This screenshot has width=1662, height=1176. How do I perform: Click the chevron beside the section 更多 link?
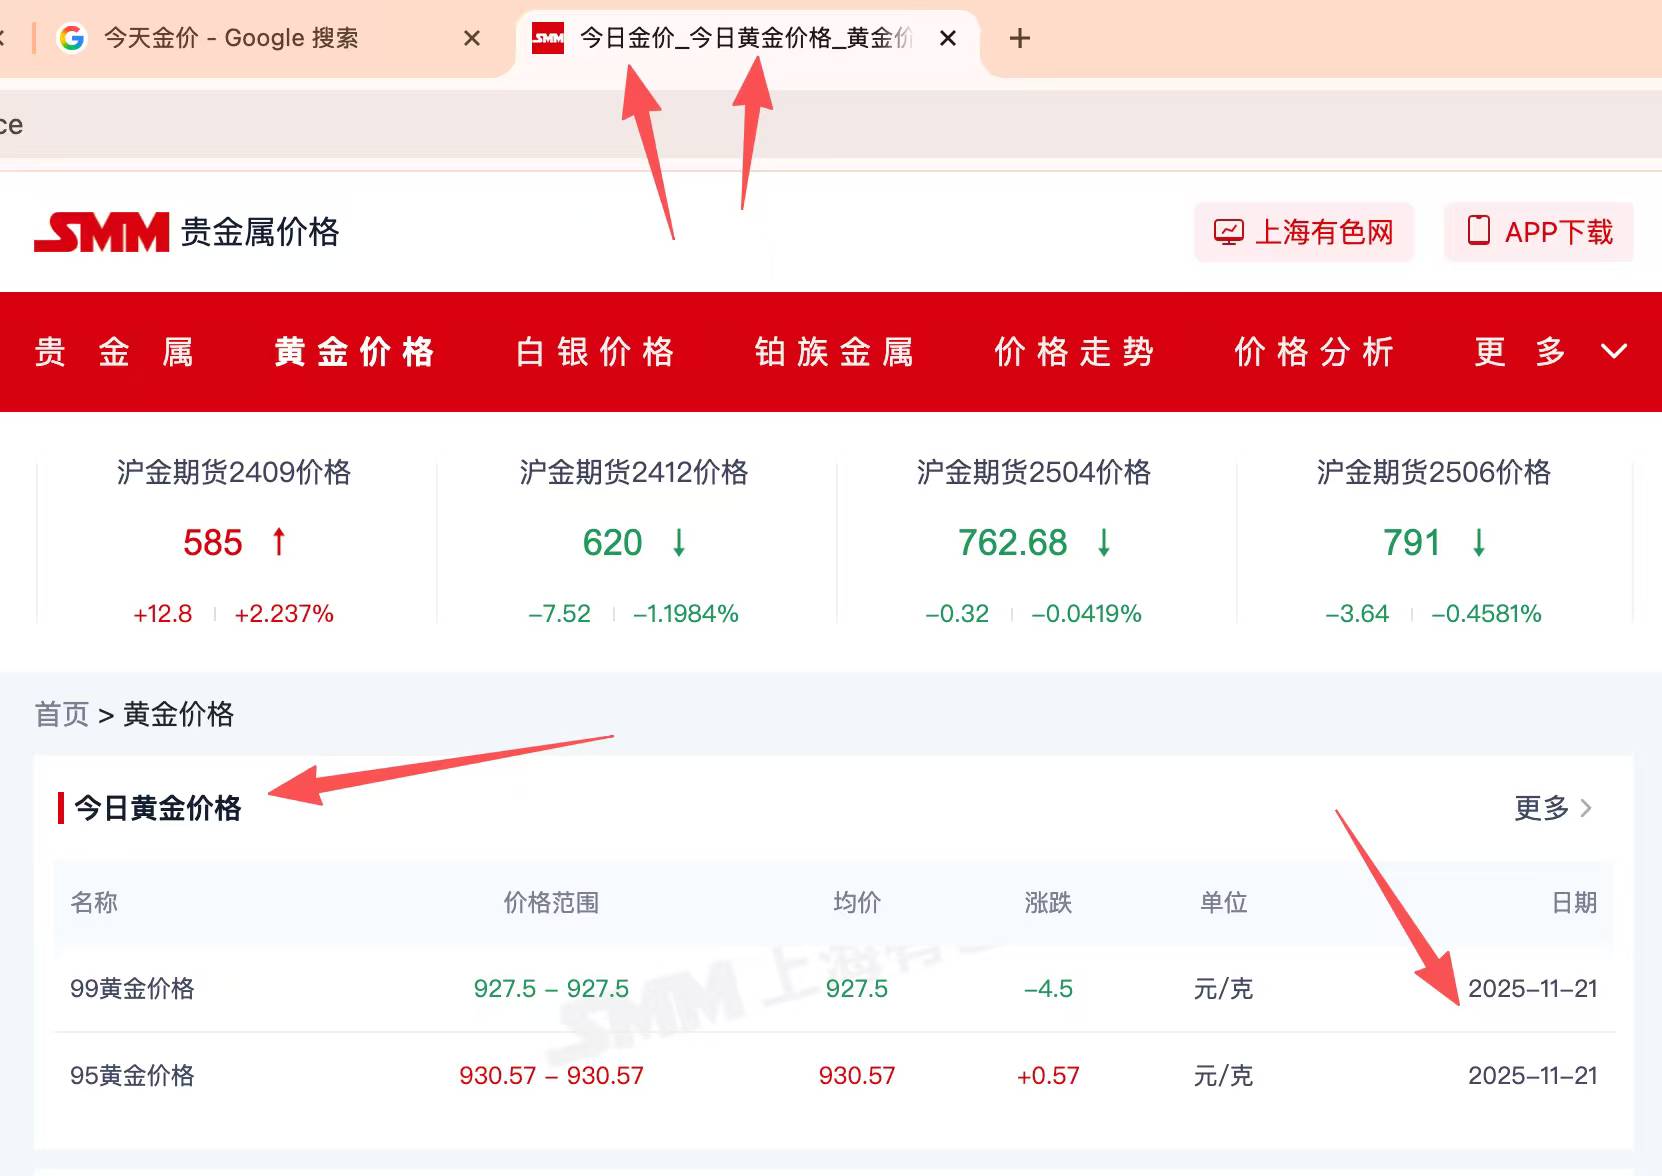click(1586, 808)
